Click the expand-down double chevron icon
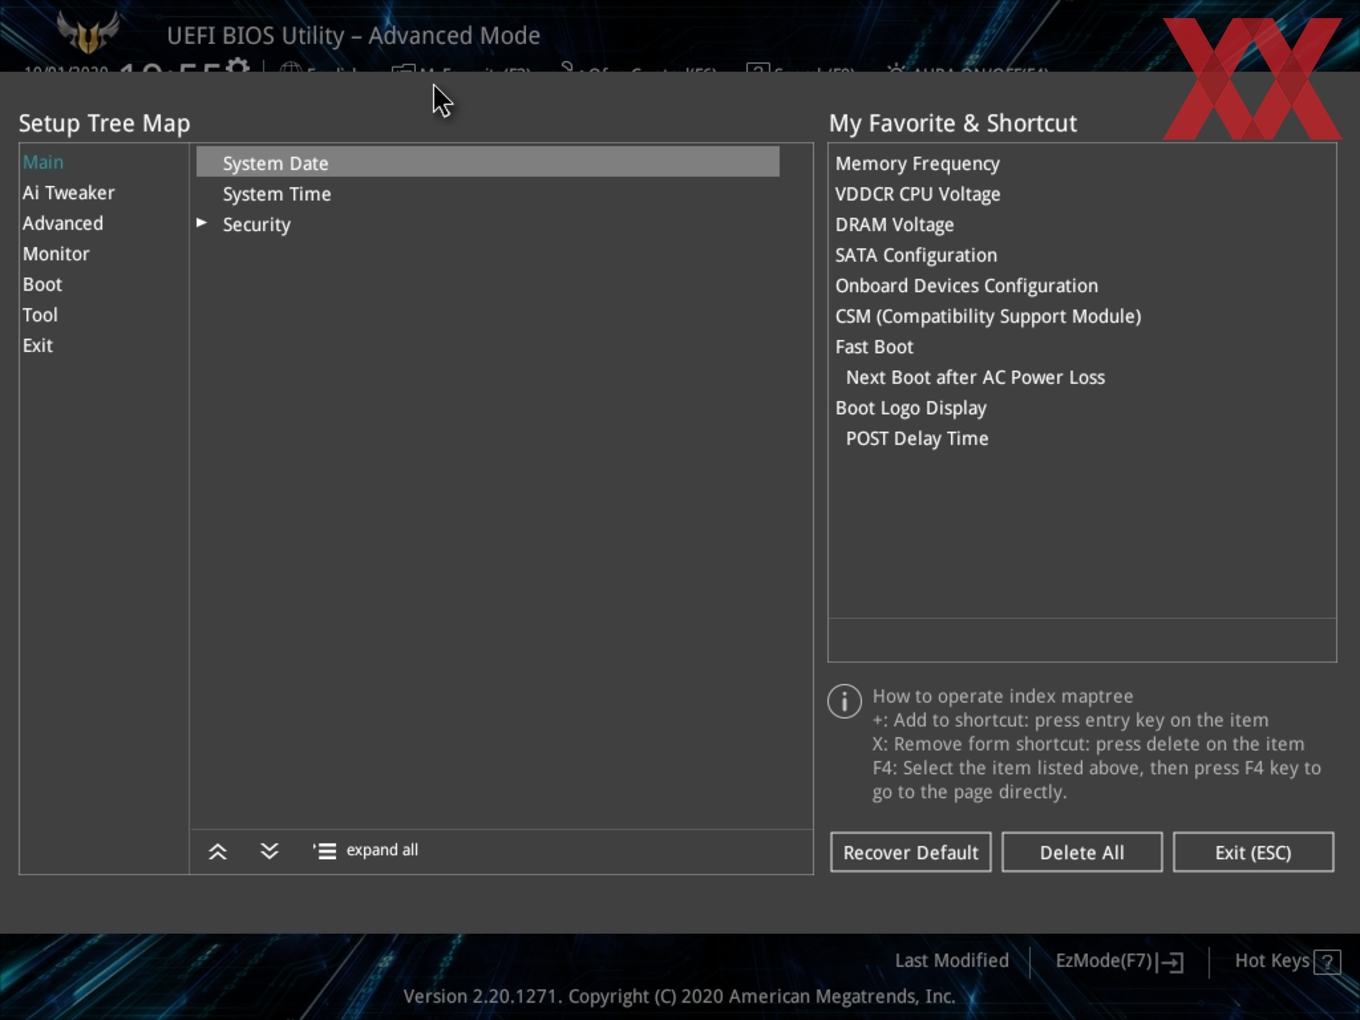This screenshot has width=1360, height=1020. tap(269, 851)
